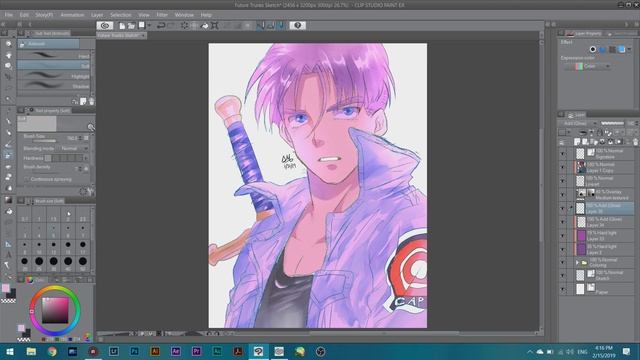640x360 pixels.
Task: Open the Animation menu
Action: pos(72,15)
